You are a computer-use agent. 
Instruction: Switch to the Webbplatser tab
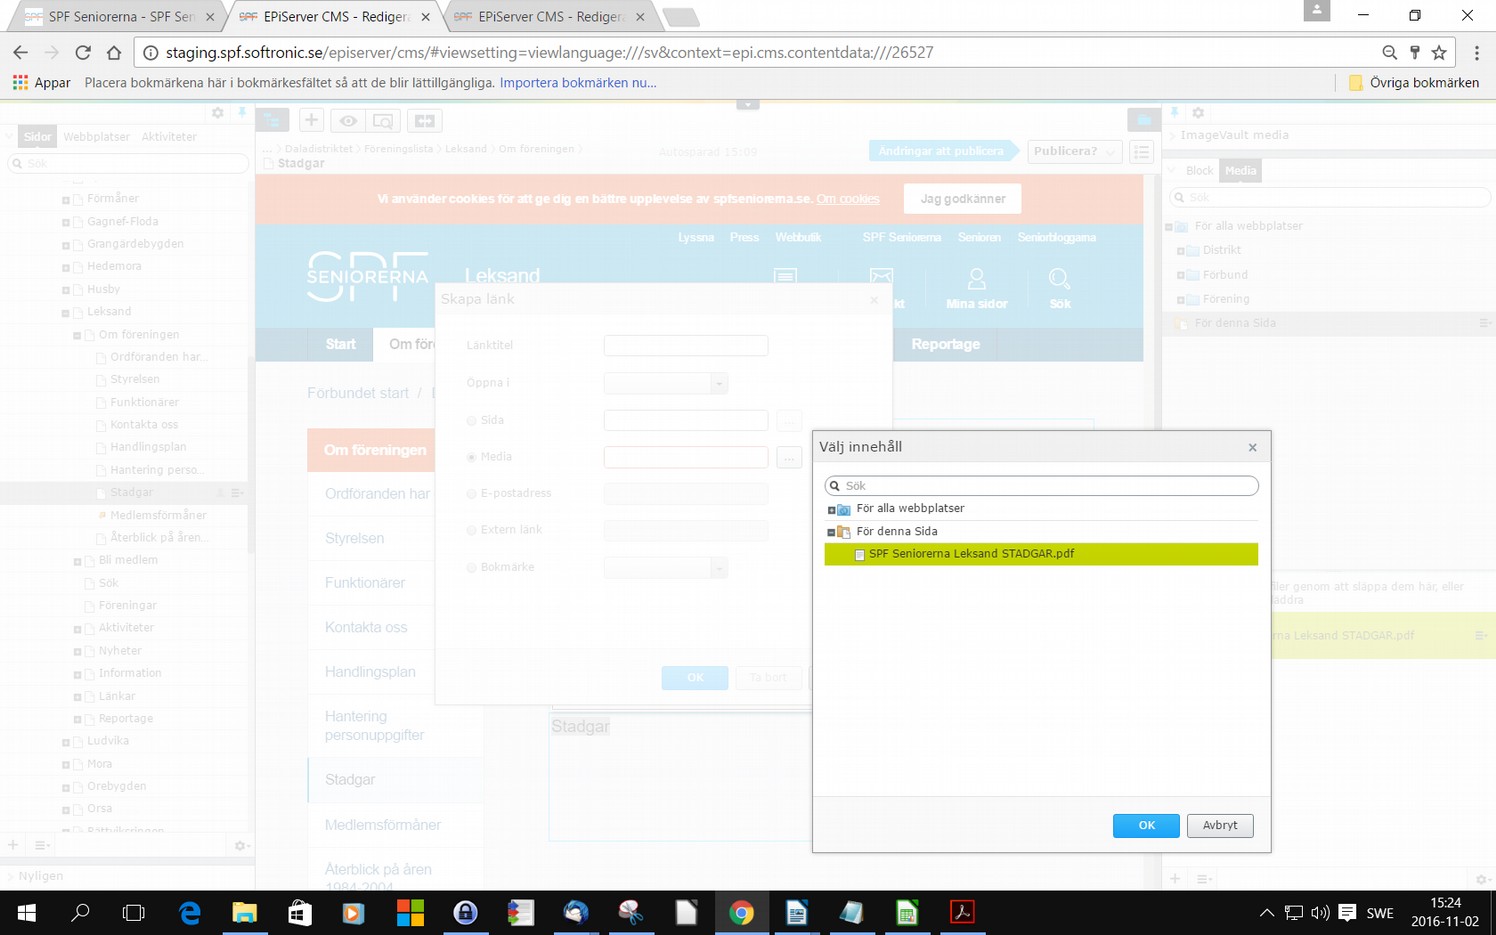pos(96,137)
